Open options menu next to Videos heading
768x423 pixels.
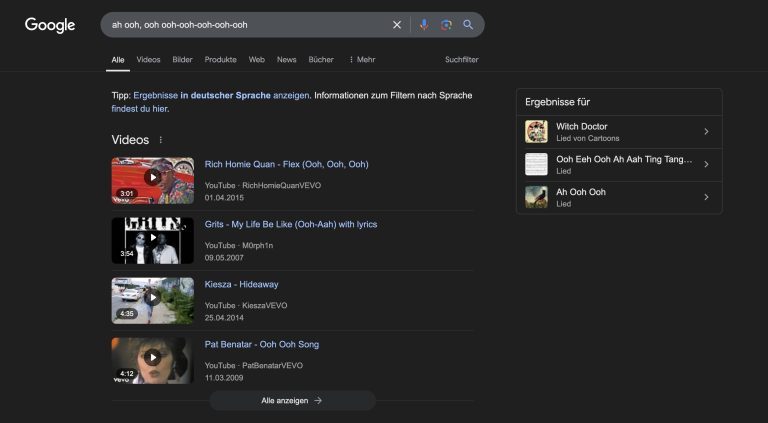coord(161,140)
